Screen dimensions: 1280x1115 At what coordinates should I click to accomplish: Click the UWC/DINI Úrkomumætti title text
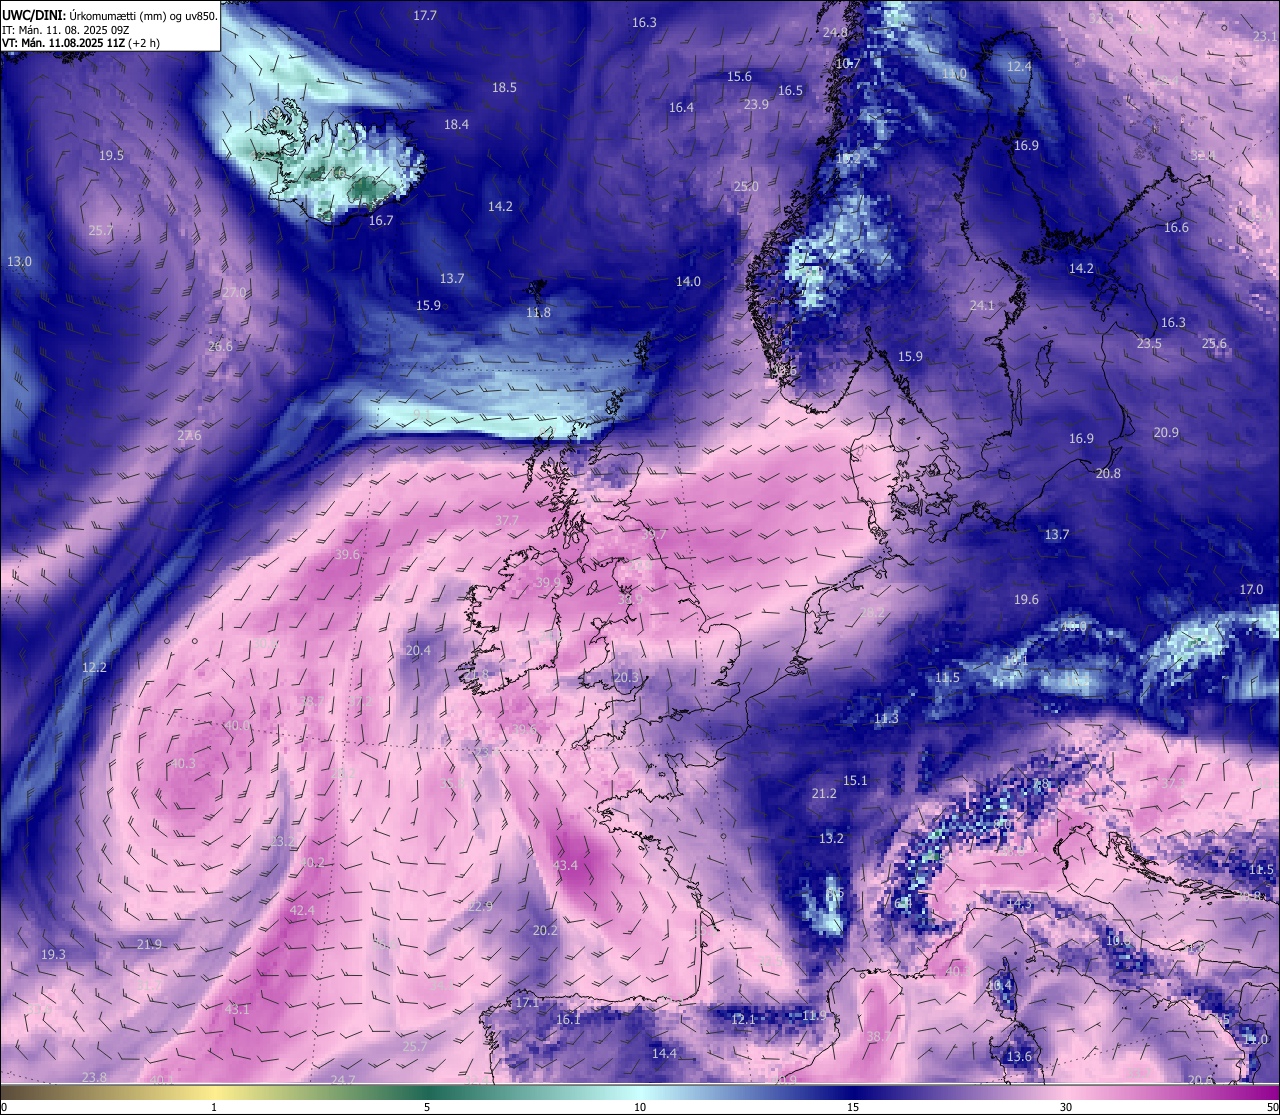click(109, 15)
